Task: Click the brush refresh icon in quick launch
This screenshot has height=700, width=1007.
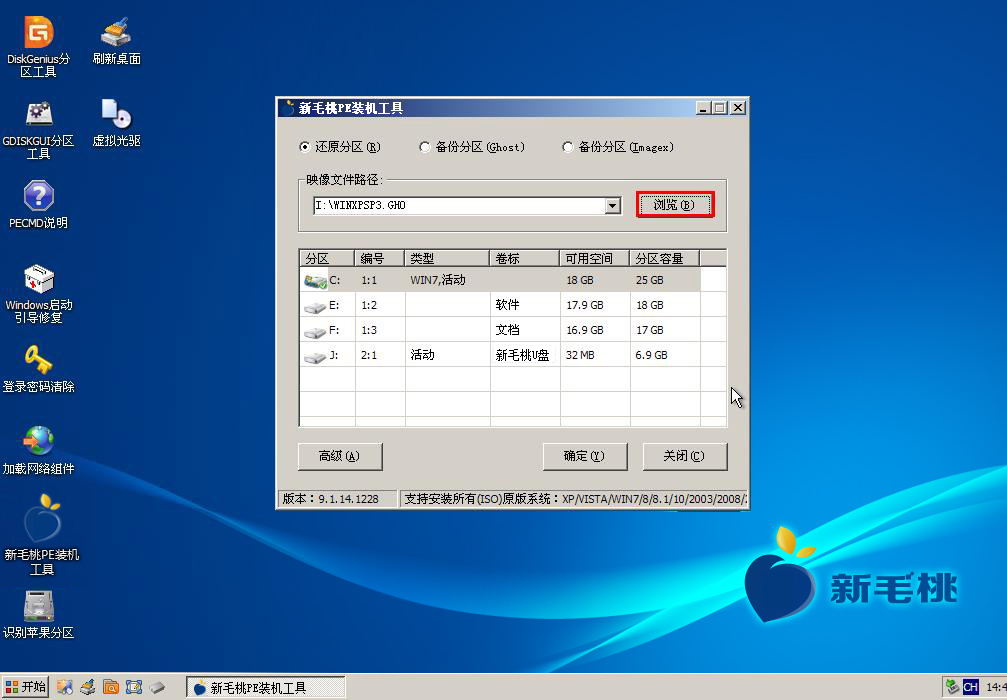Action: tap(87, 687)
